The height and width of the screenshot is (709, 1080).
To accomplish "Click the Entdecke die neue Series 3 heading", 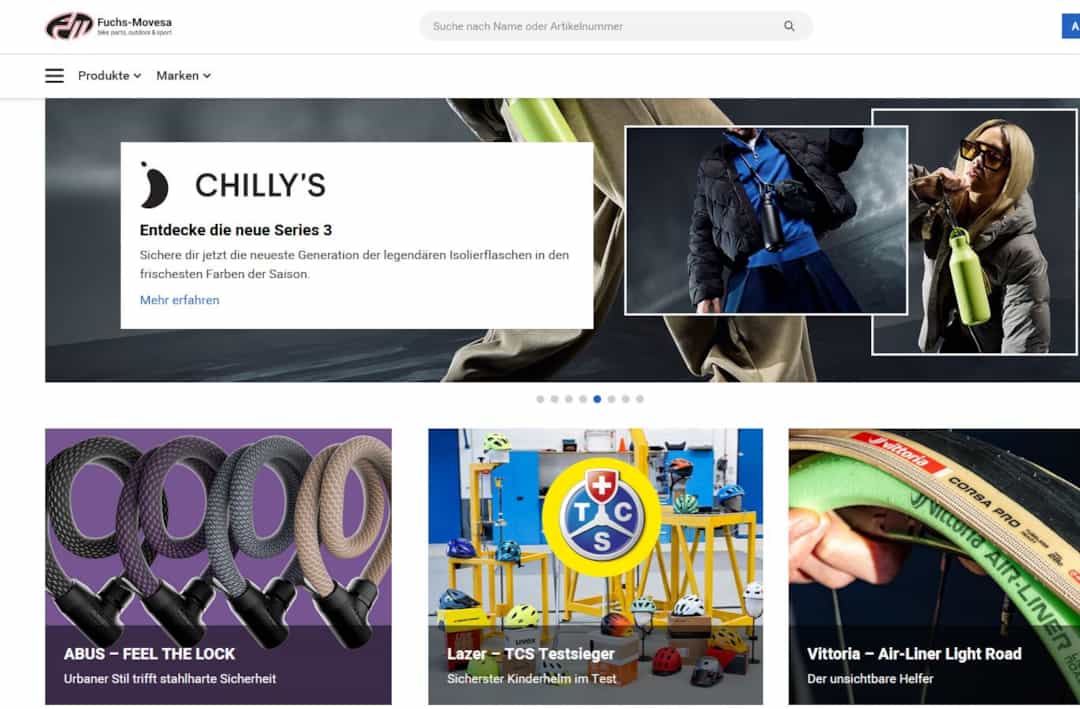I will click(x=236, y=230).
